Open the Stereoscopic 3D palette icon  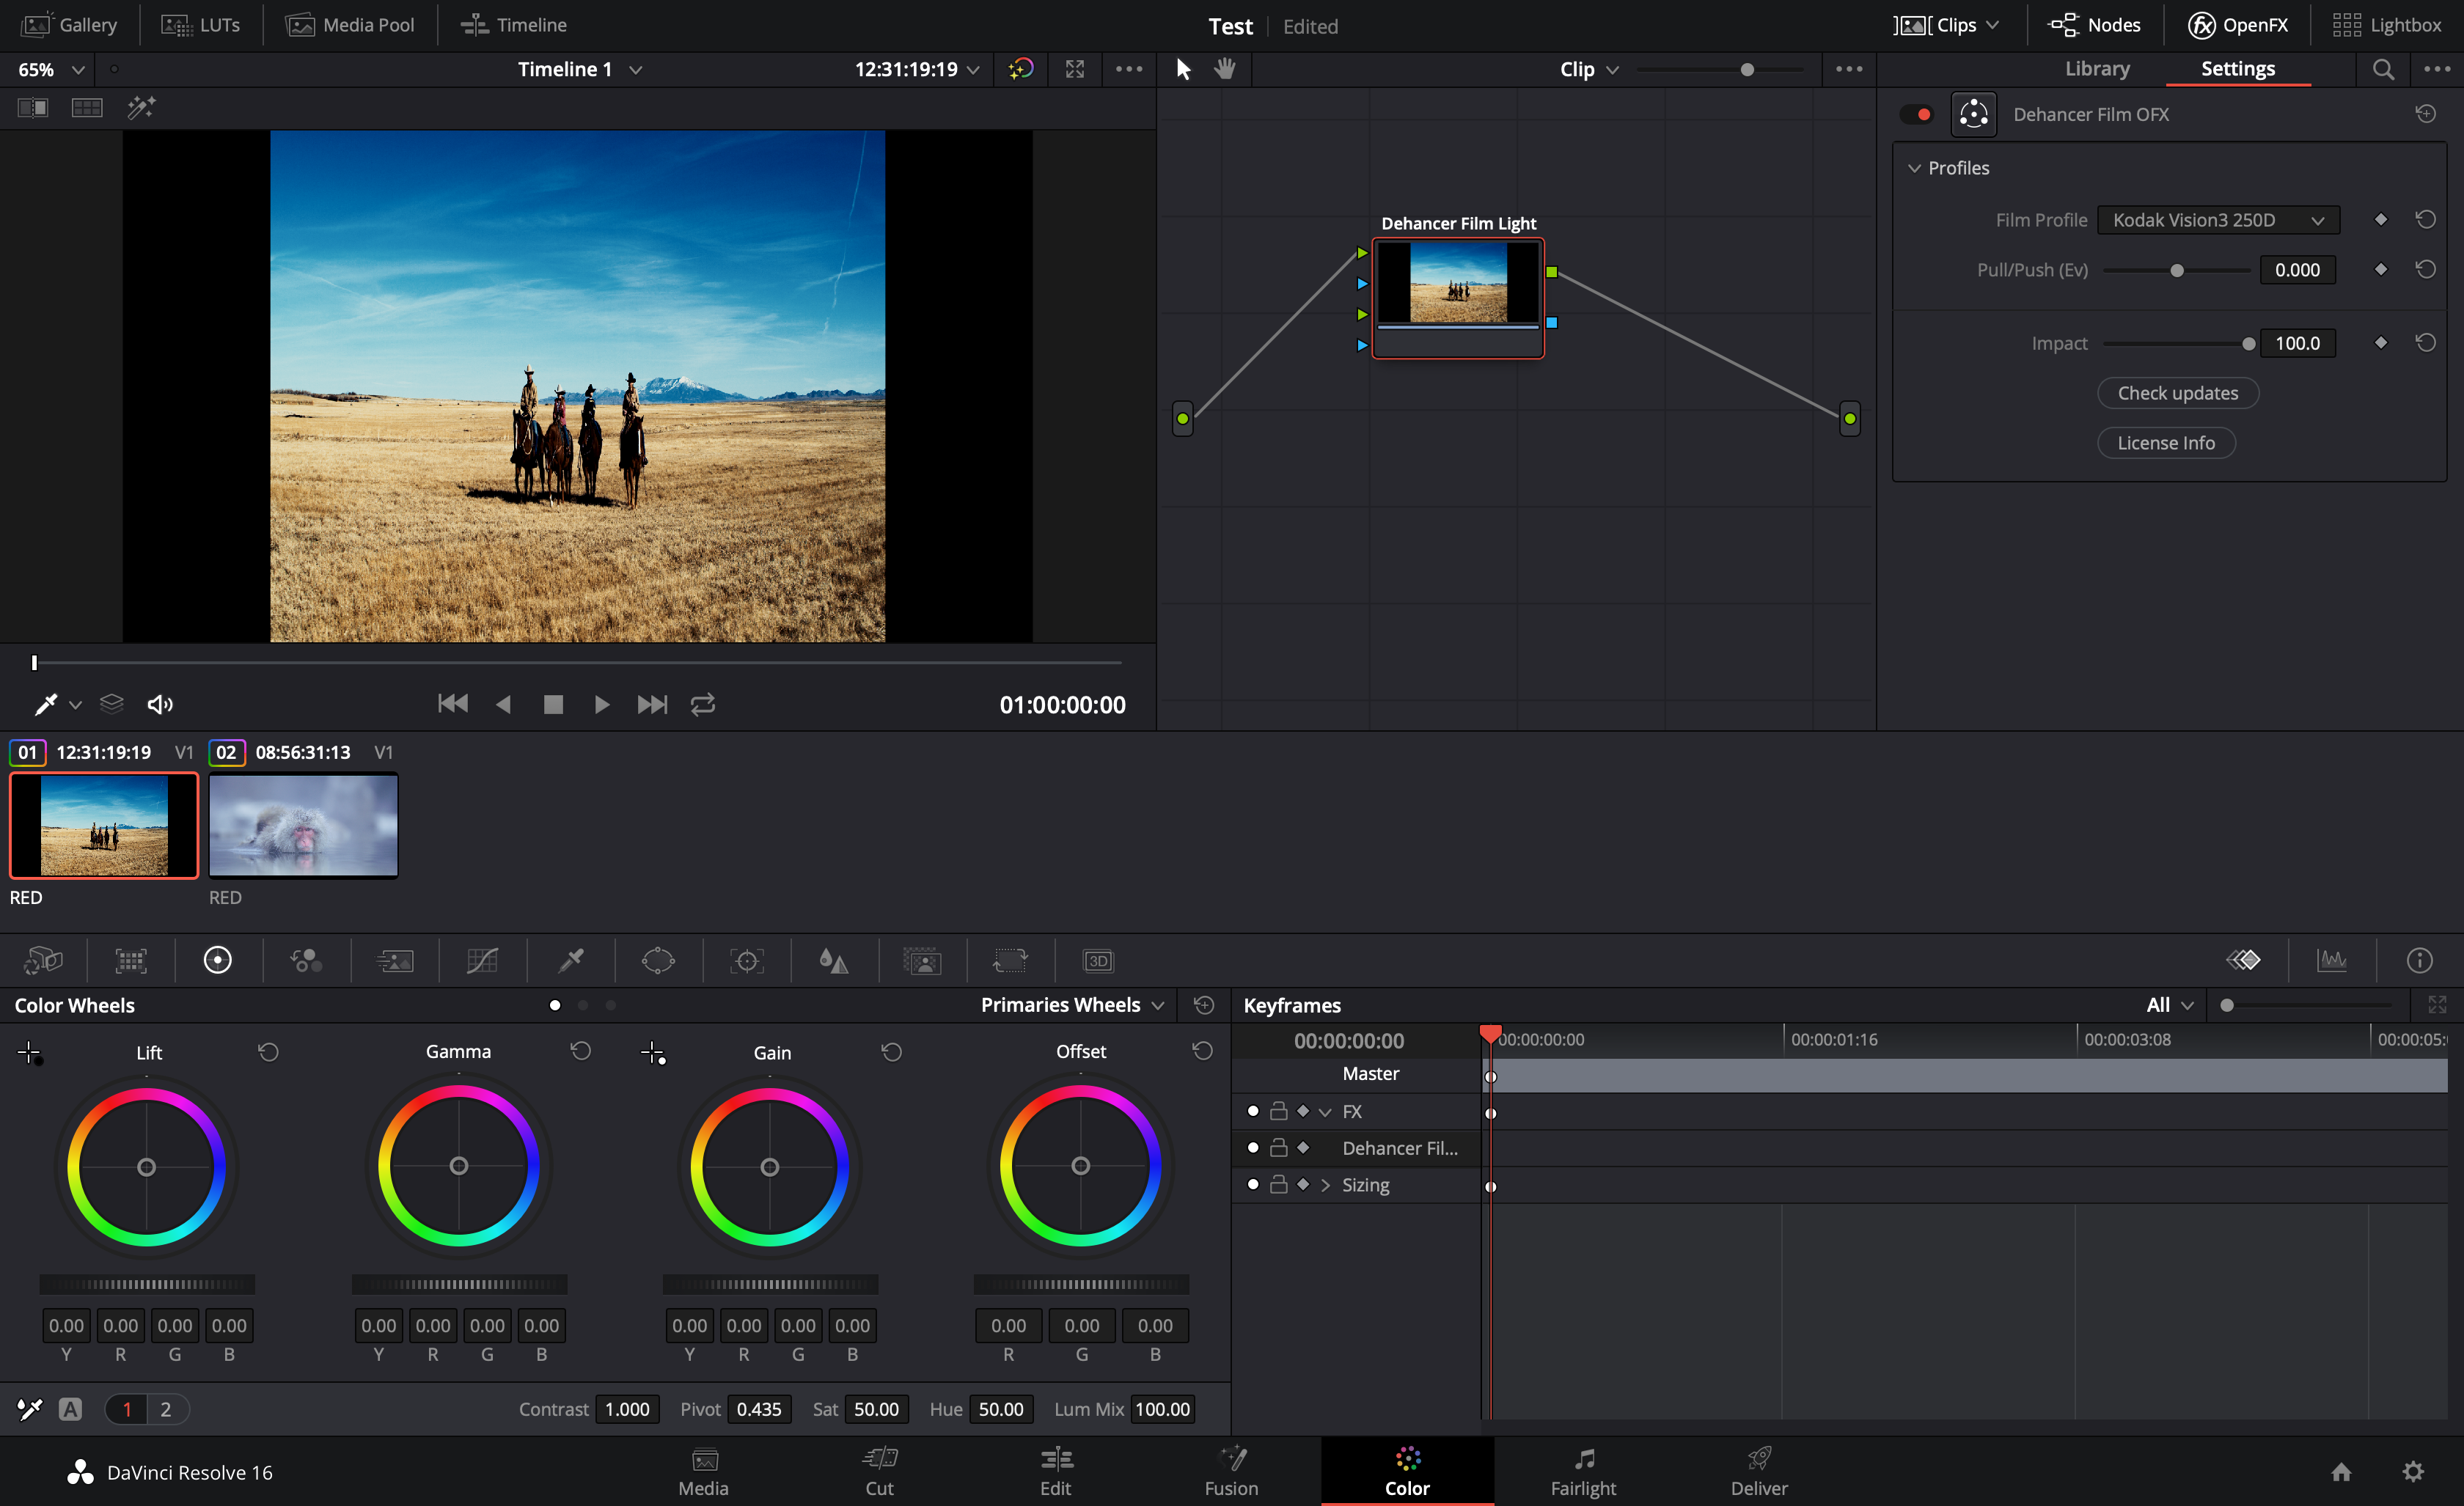pyautogui.click(x=1098, y=961)
